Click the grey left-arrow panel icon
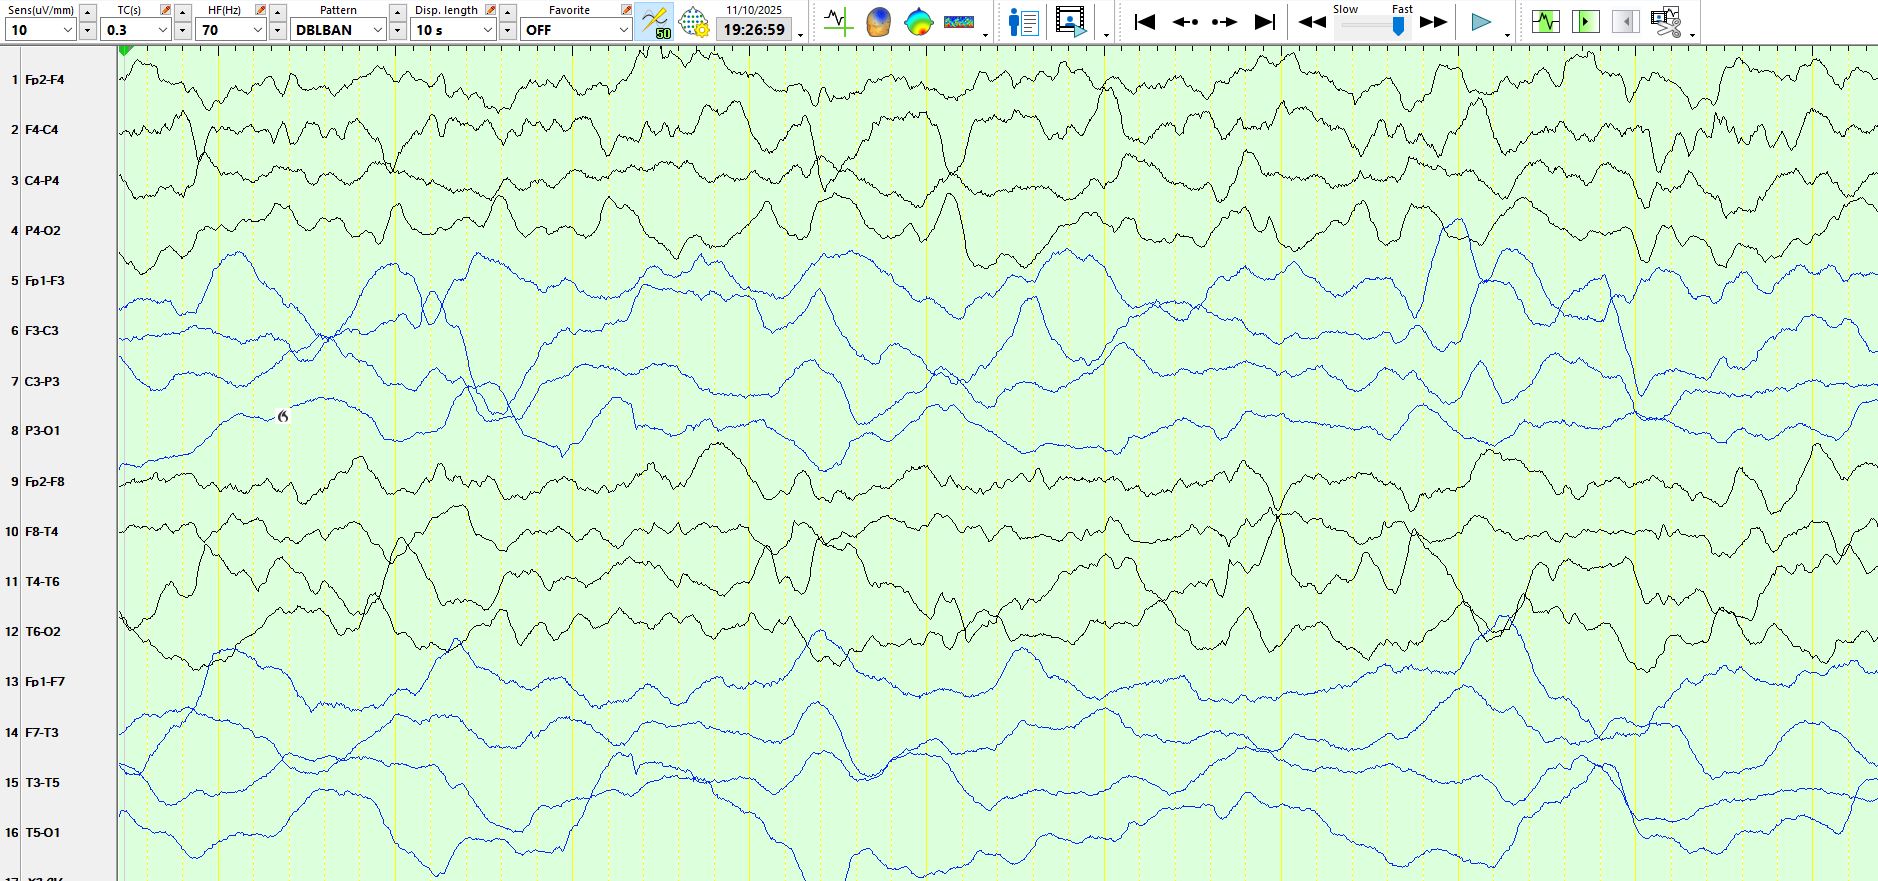 click(1626, 21)
